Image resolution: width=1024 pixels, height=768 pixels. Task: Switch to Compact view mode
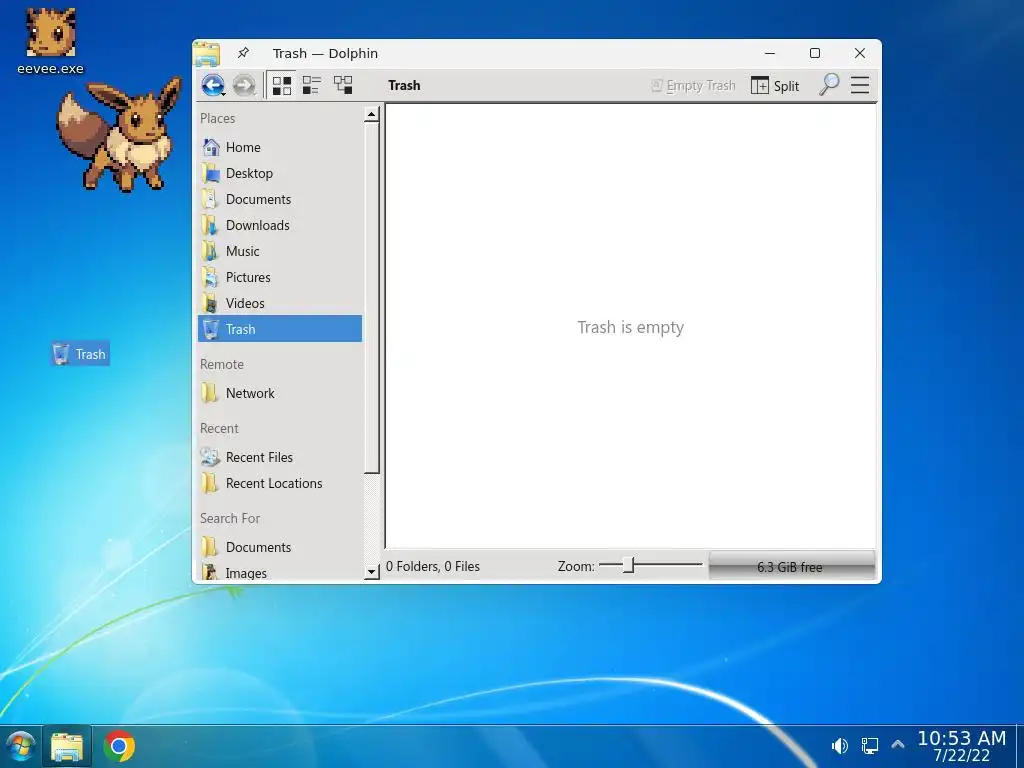(x=312, y=86)
